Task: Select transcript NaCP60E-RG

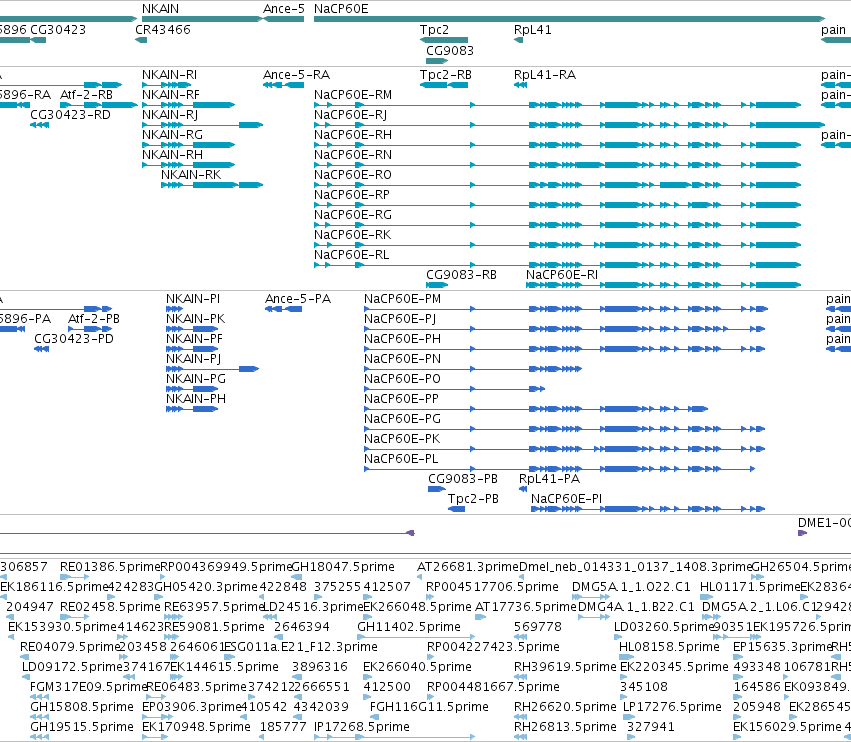Action: (353, 215)
